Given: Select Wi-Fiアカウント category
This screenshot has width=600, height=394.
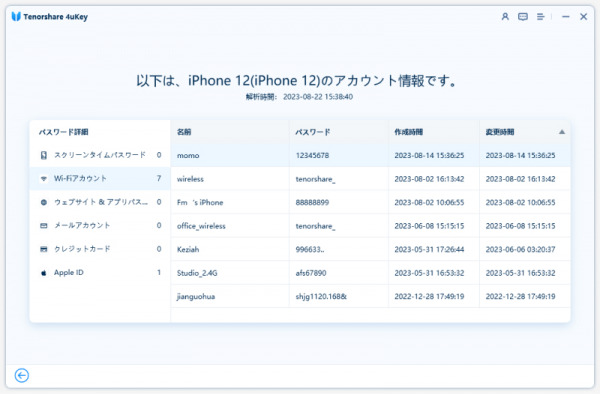Looking at the screenshot, I should coord(100,179).
